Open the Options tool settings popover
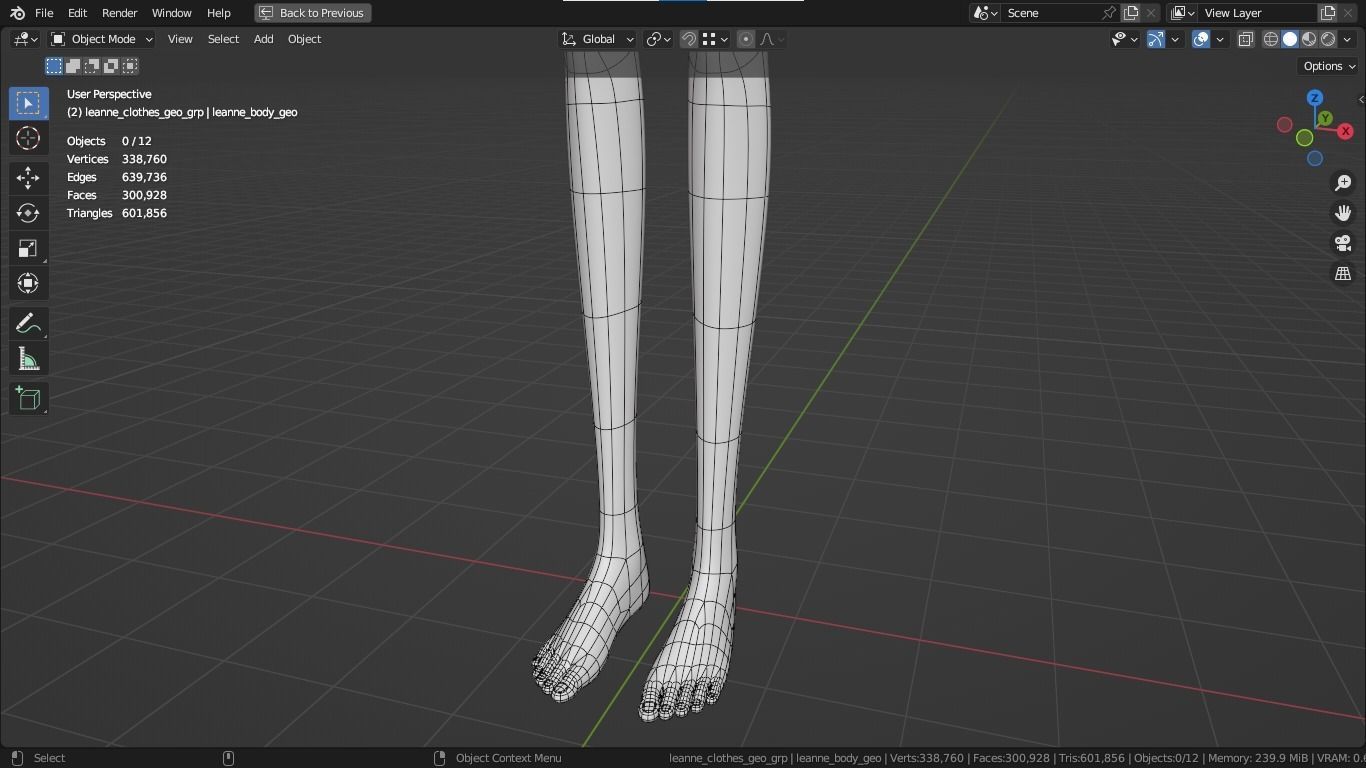 click(x=1328, y=66)
